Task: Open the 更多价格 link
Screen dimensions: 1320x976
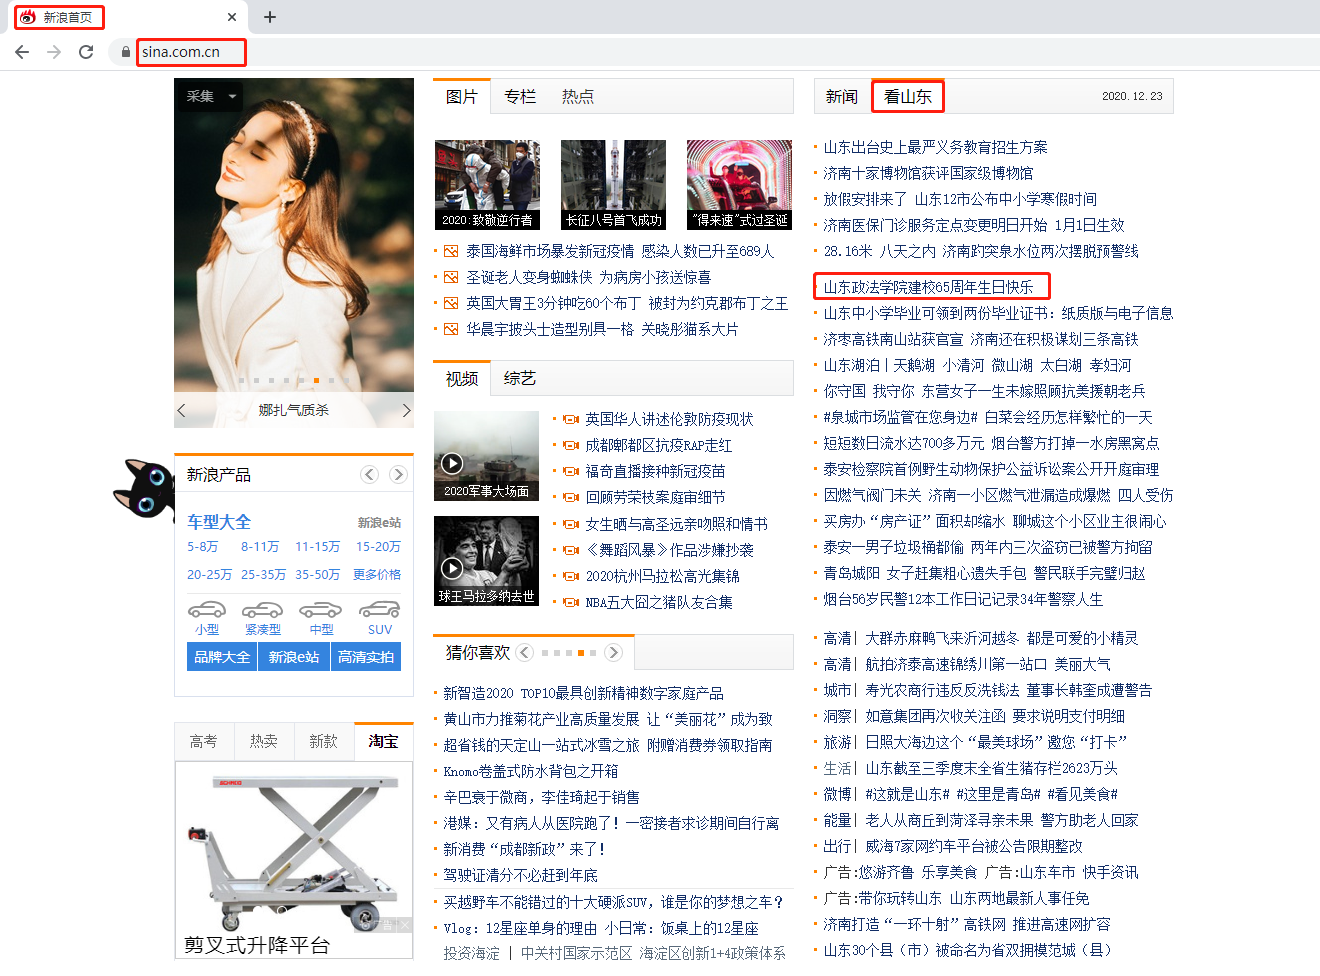Action: point(377,575)
